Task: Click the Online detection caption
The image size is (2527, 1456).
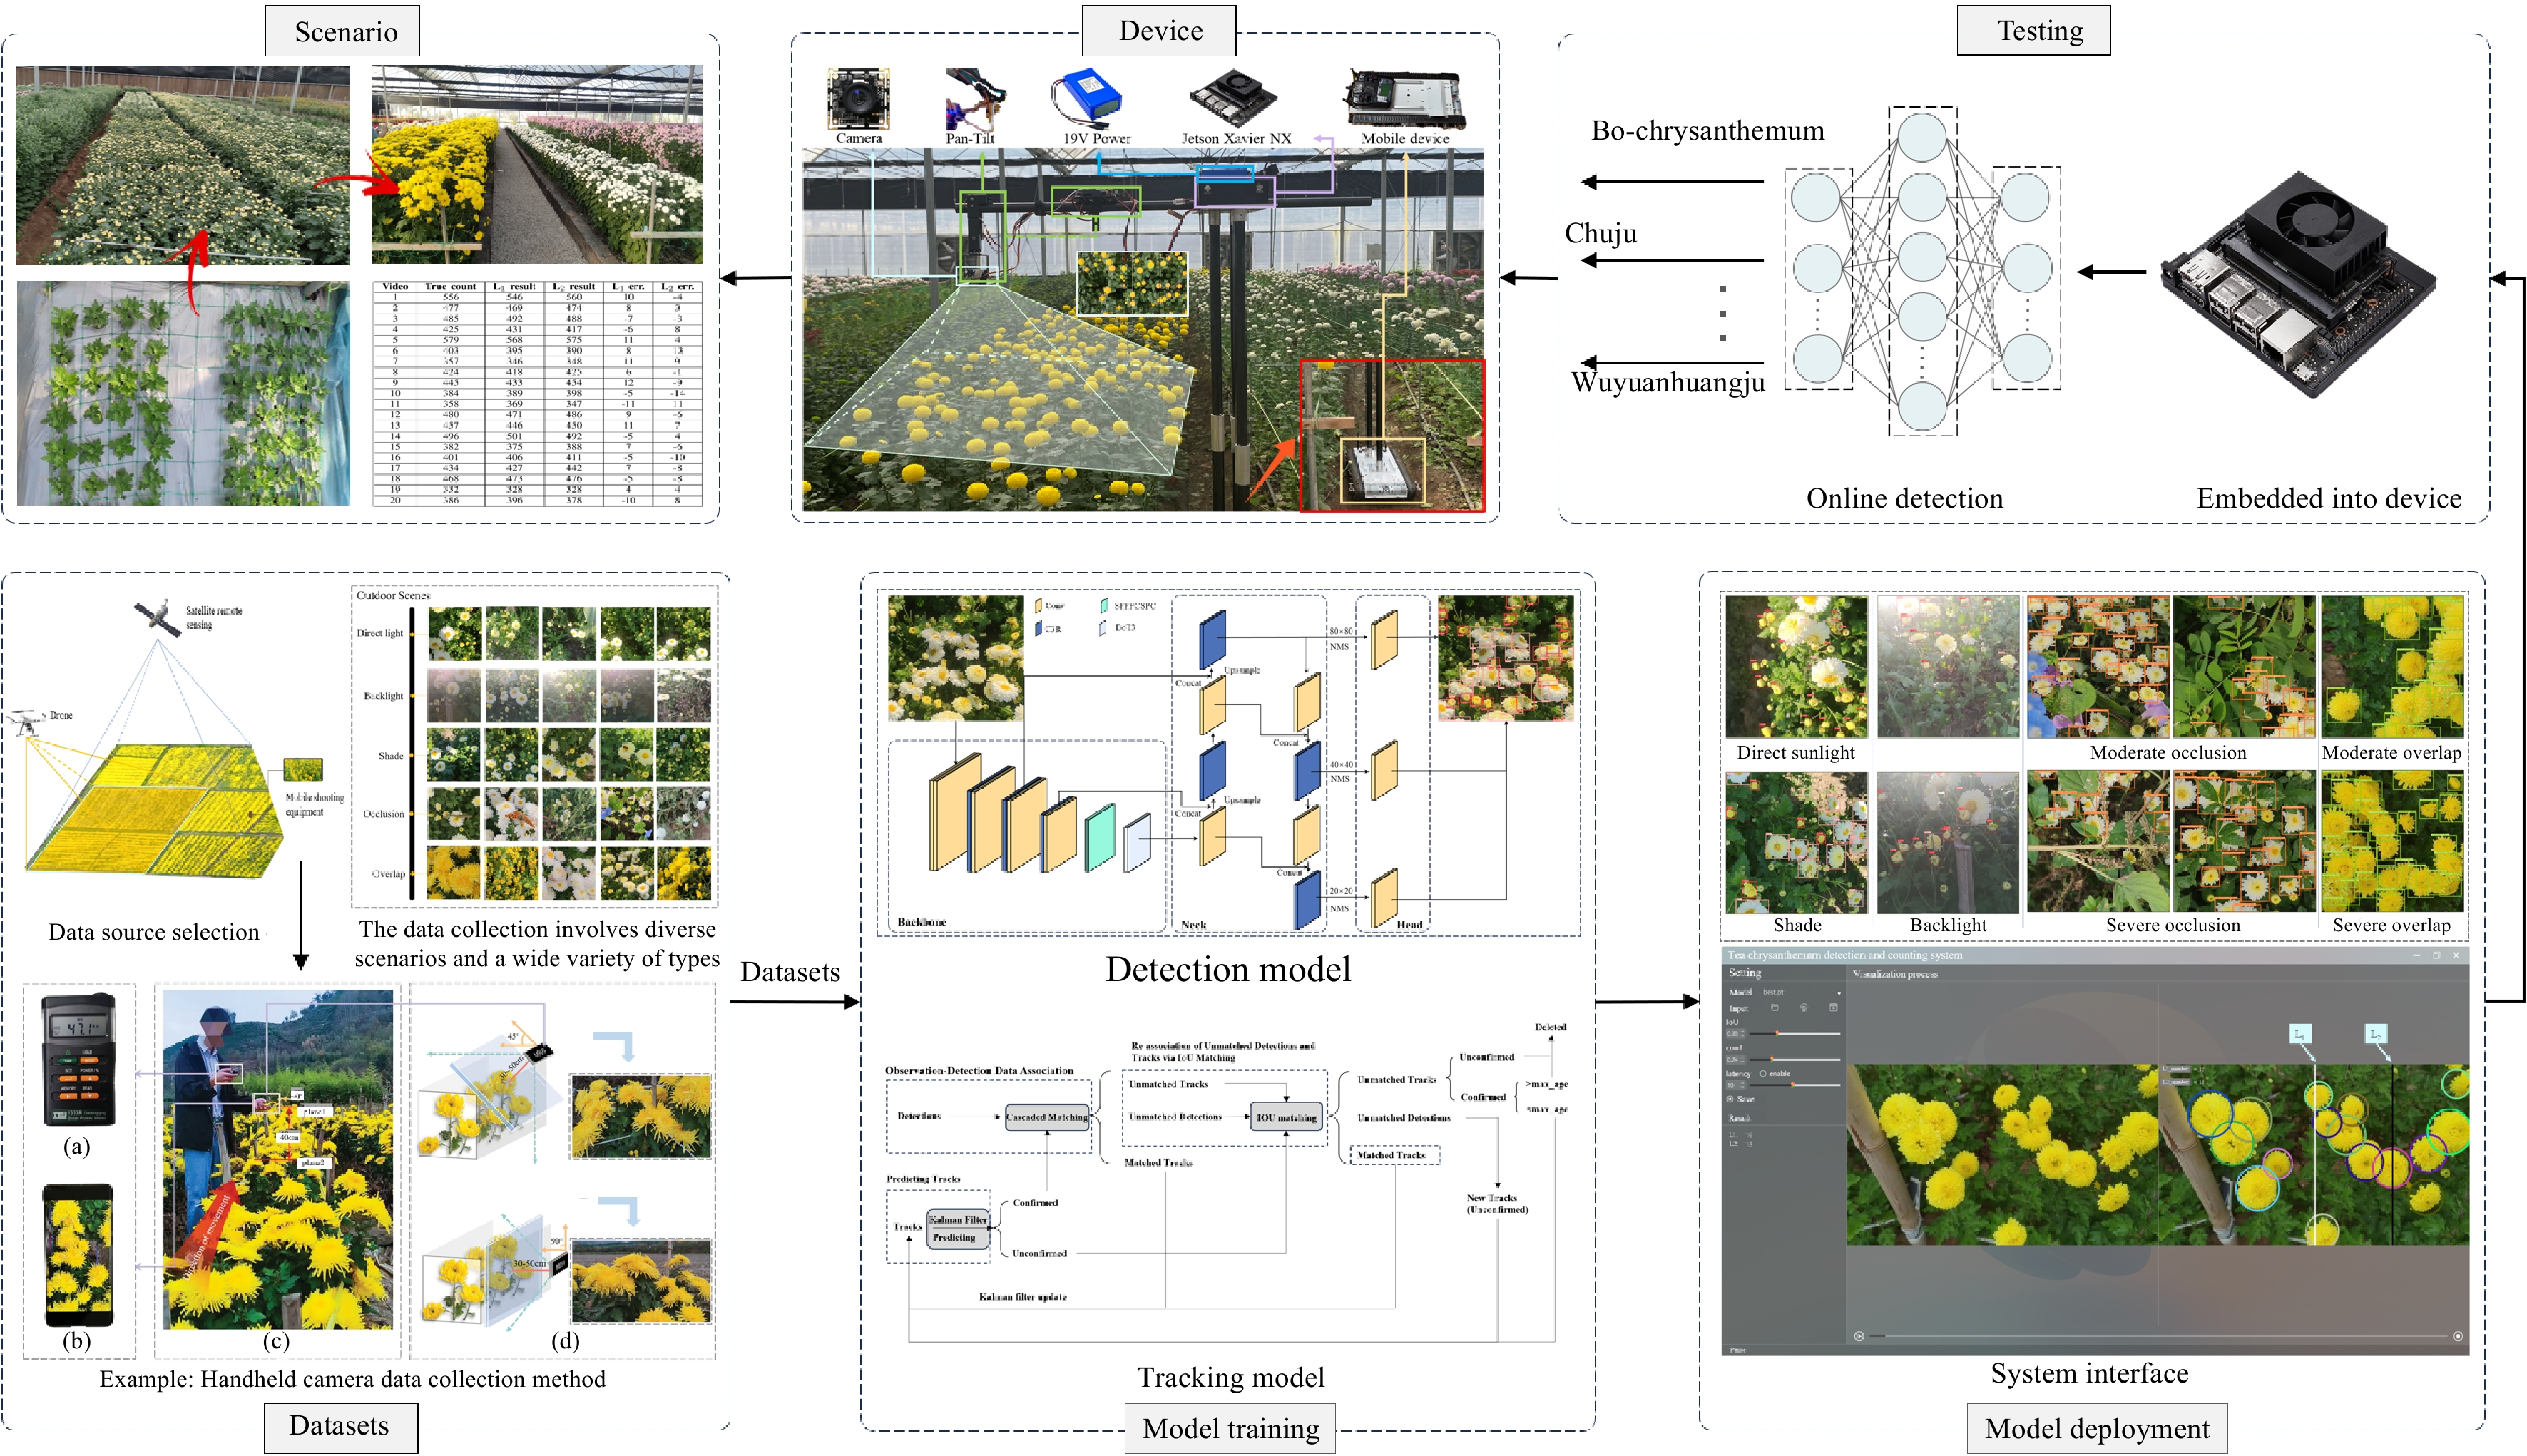Action: tap(1904, 498)
